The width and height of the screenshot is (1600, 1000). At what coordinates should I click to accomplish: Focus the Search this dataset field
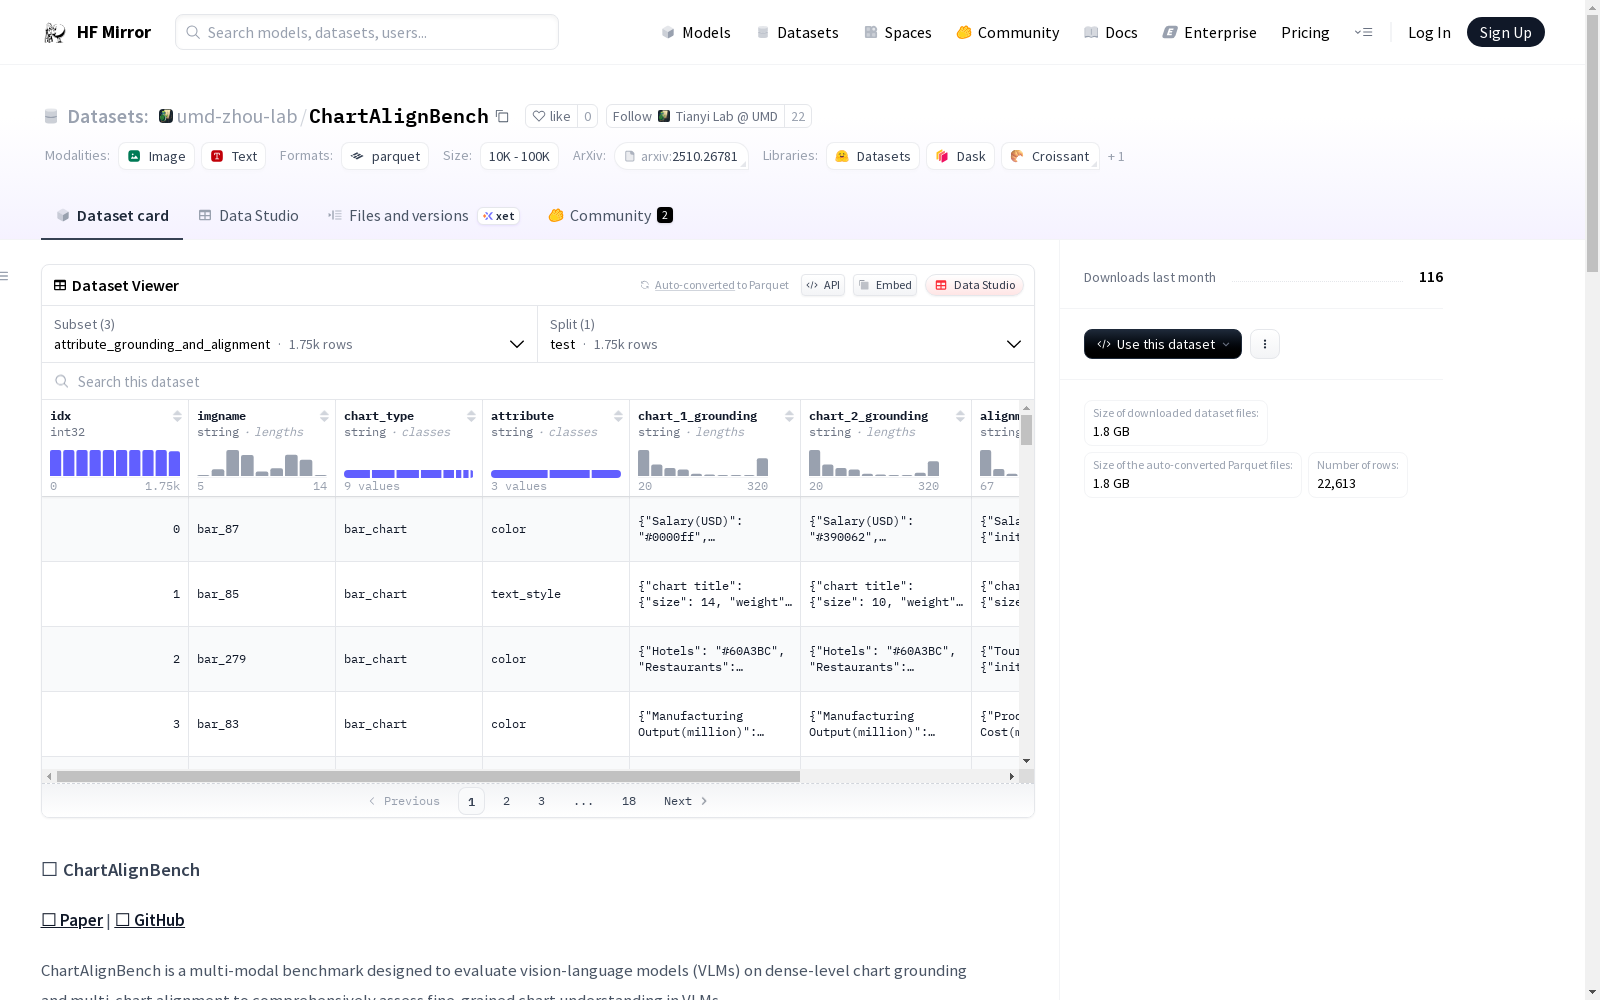pos(538,381)
